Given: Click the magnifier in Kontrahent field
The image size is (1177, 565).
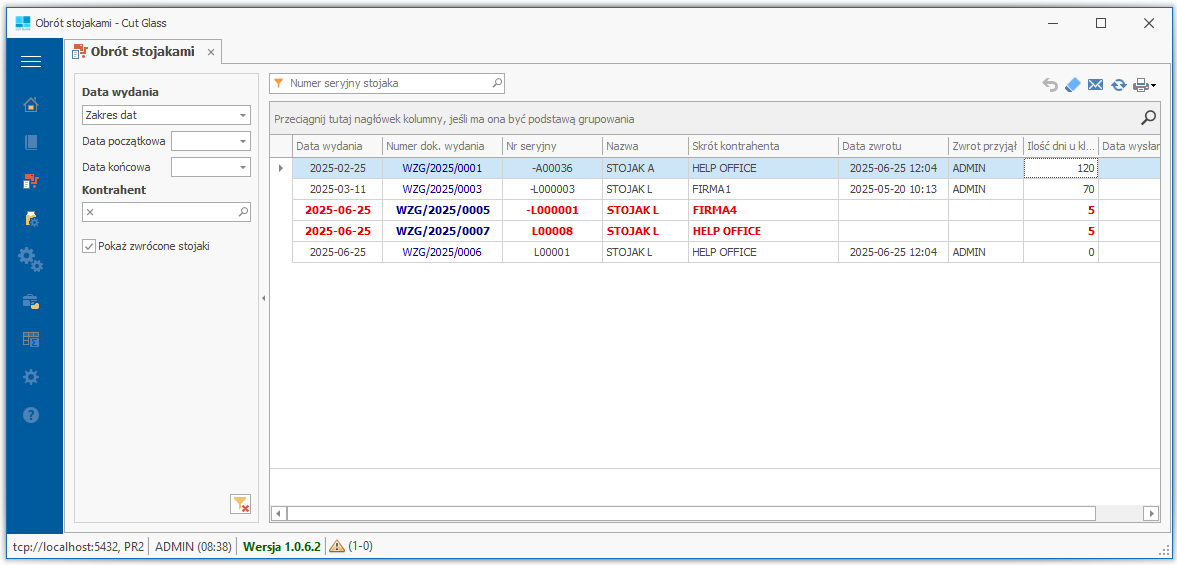Looking at the screenshot, I should (x=243, y=212).
